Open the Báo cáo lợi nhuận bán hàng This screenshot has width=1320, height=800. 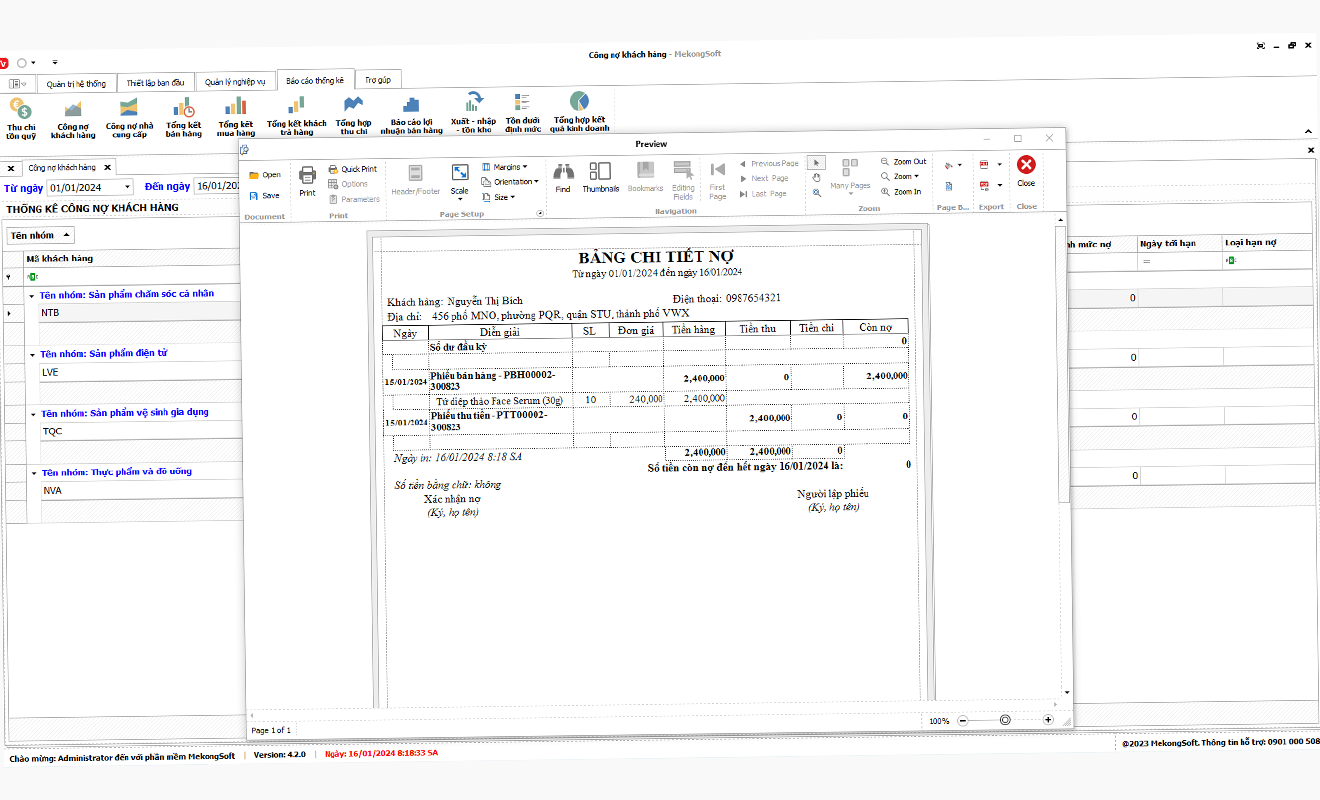click(411, 115)
